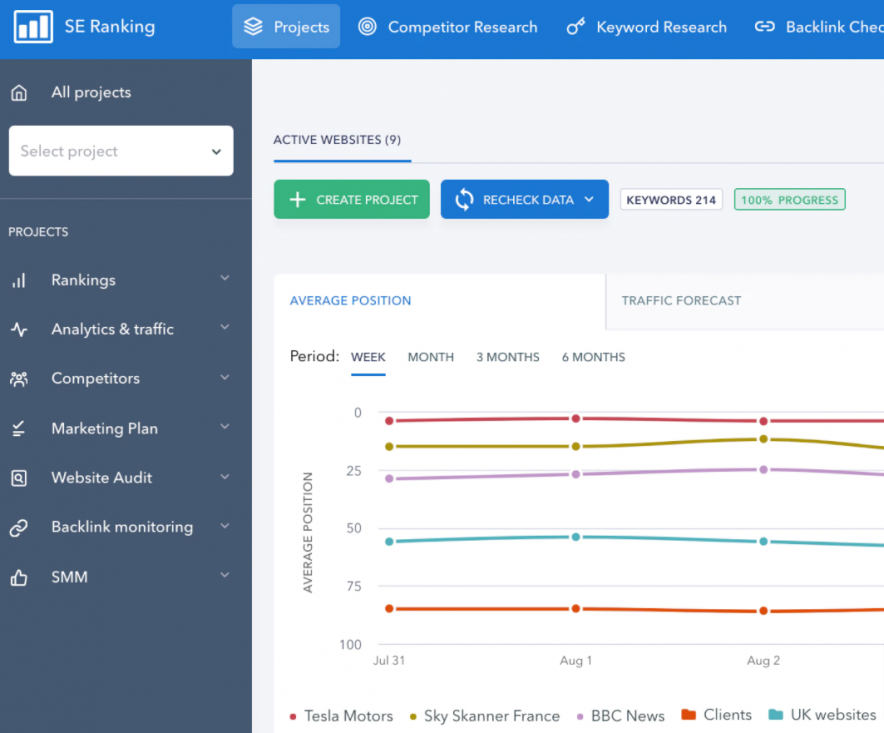Collapse the Rankings sidebar section chevron
884x733 pixels.
pos(224,280)
